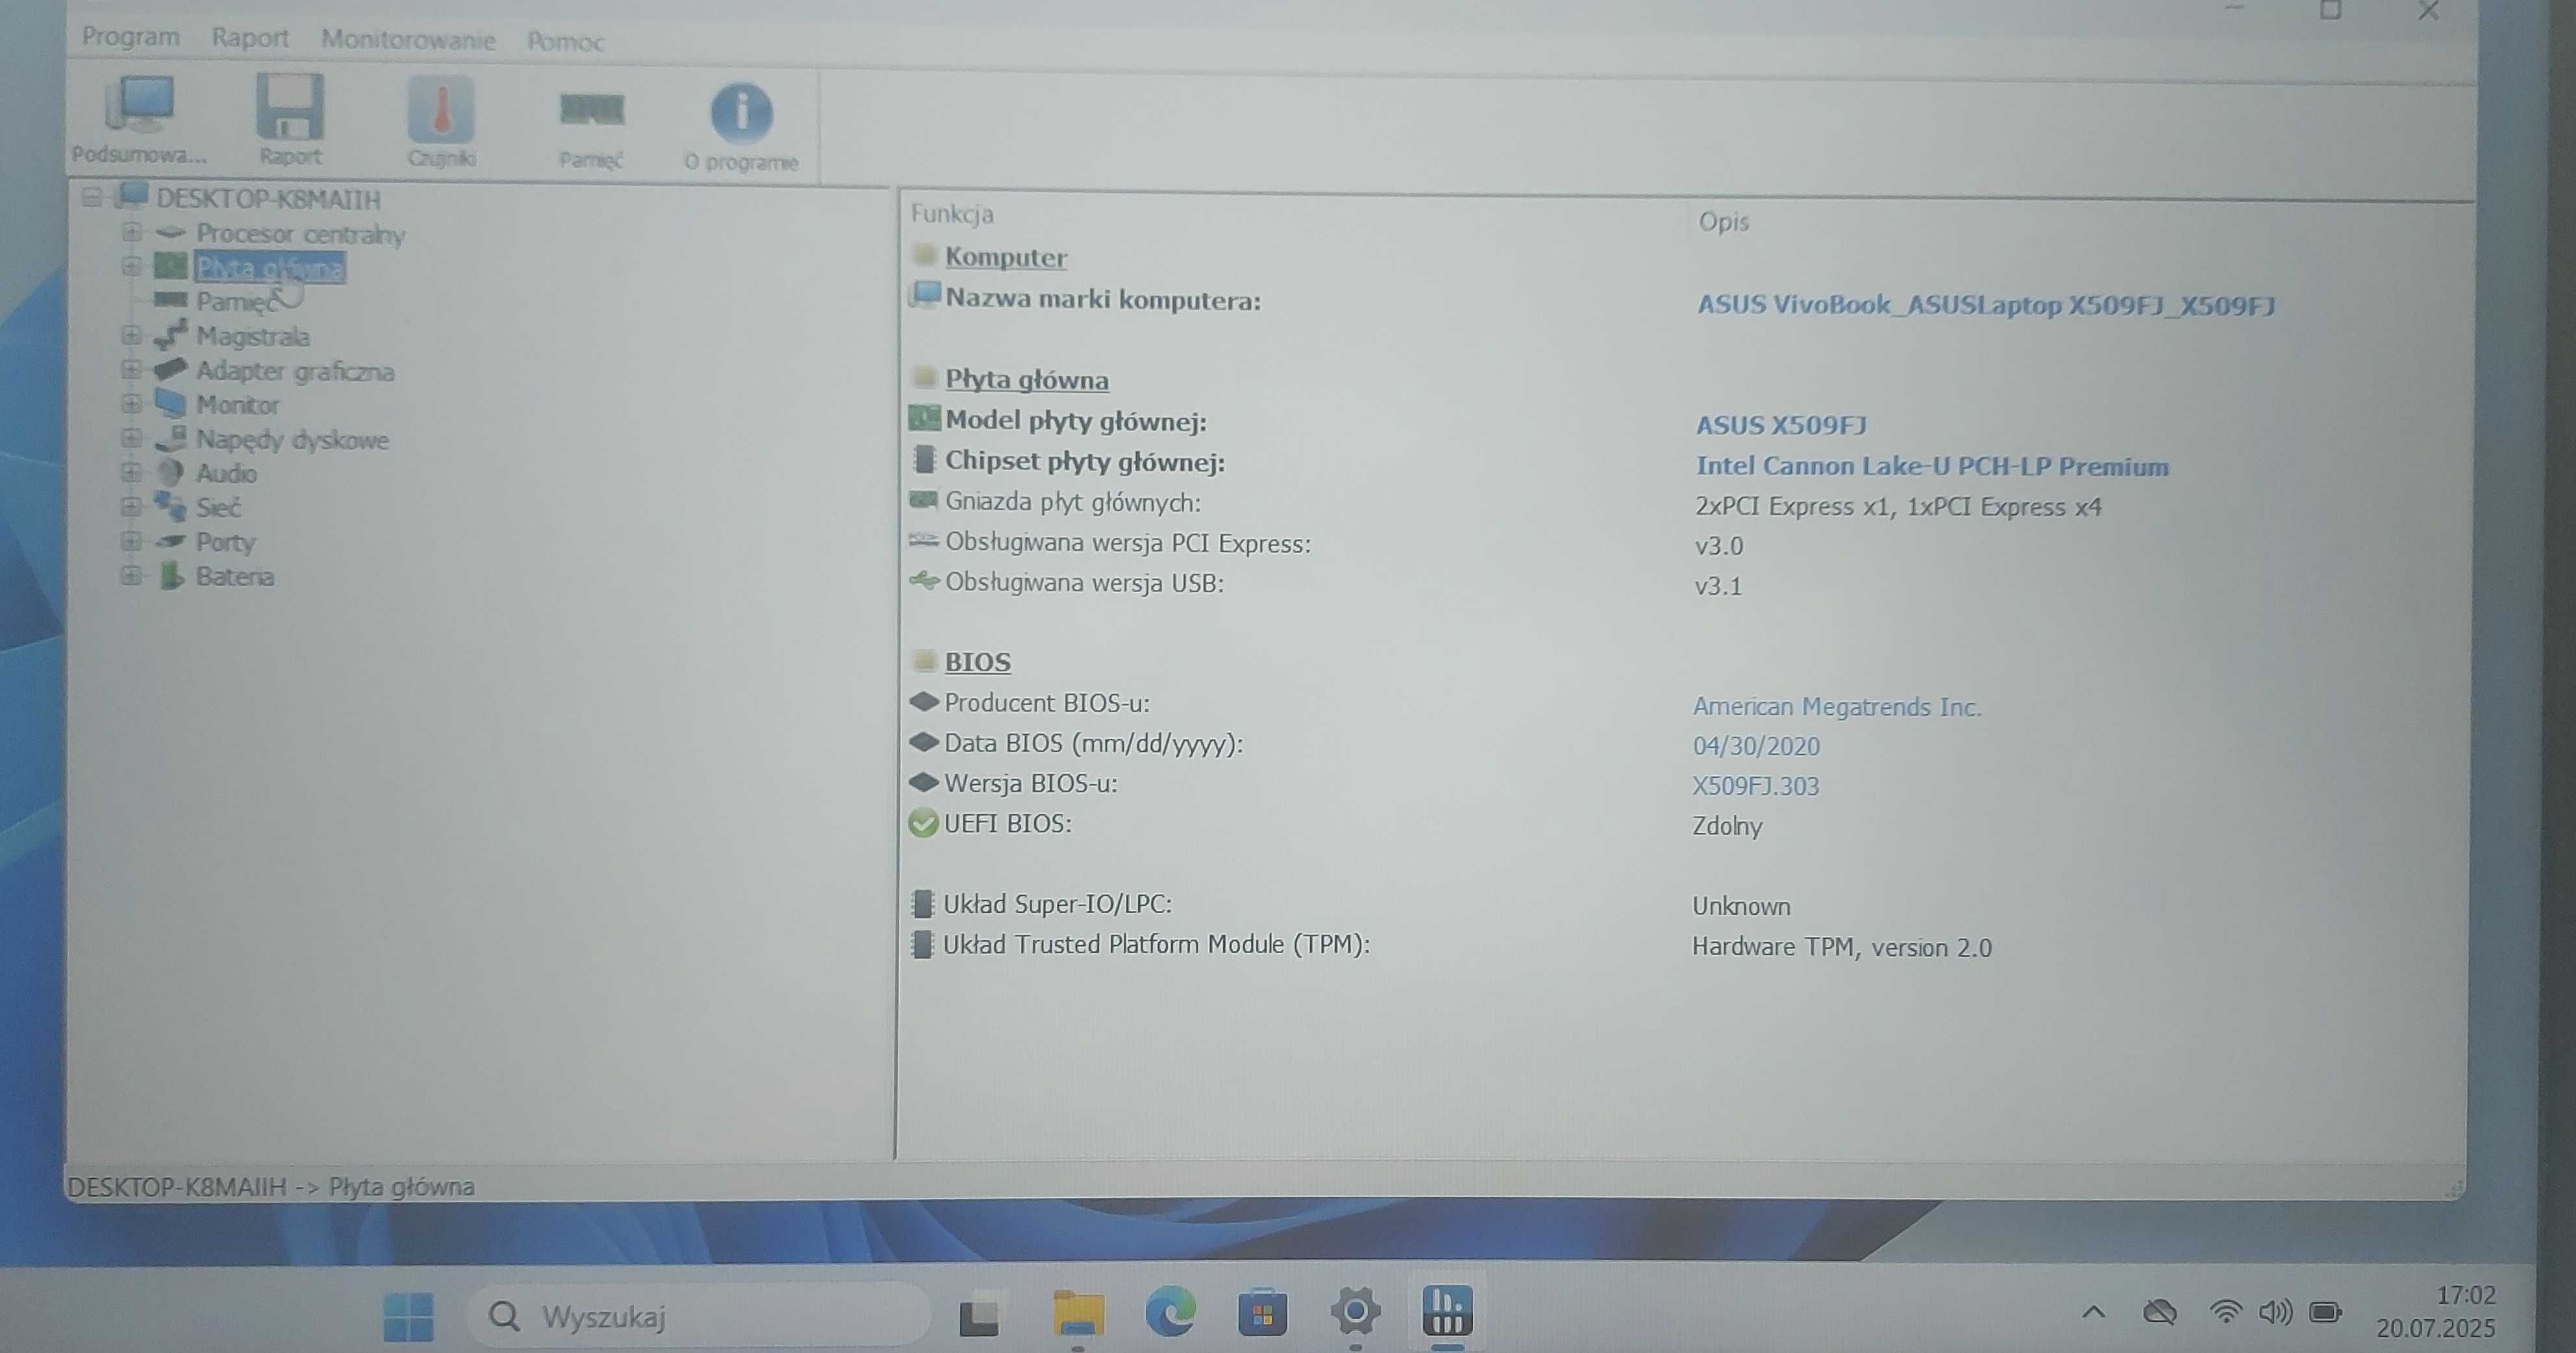Open the Windows Start button
This screenshot has height=1353, width=2576.
click(x=408, y=1316)
